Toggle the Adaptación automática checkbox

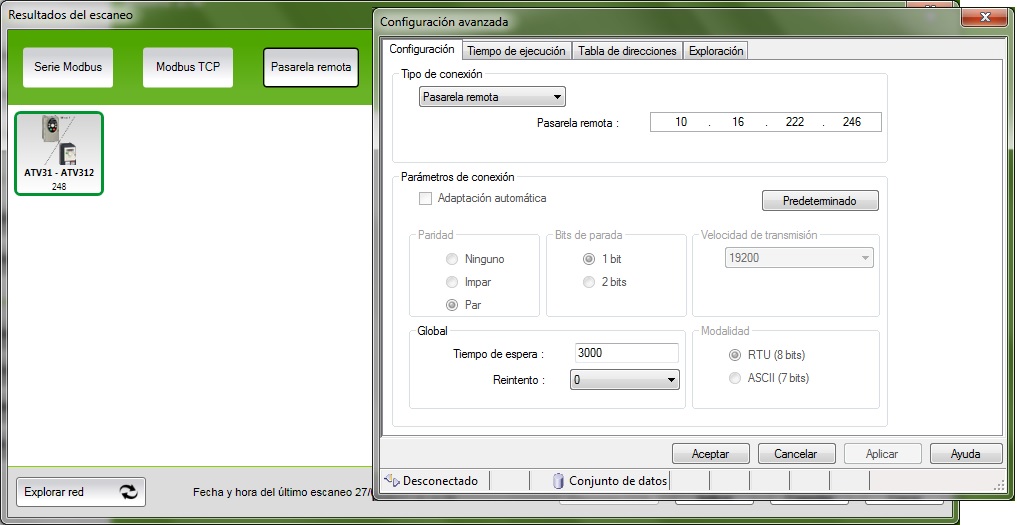point(425,199)
